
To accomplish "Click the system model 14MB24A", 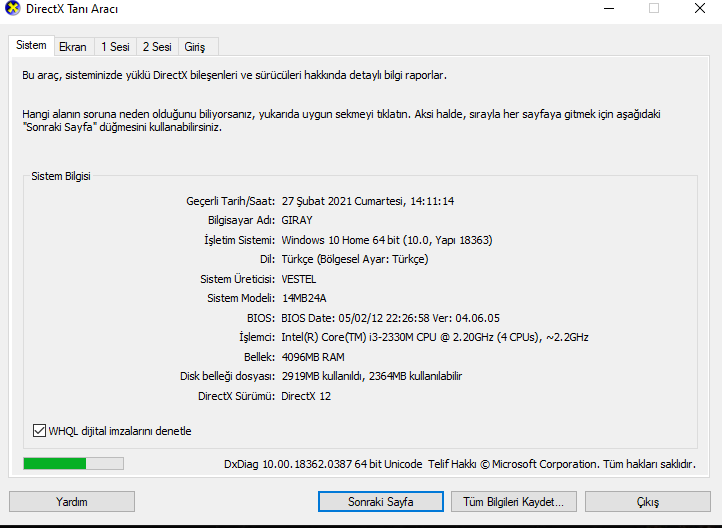I will (304, 299).
